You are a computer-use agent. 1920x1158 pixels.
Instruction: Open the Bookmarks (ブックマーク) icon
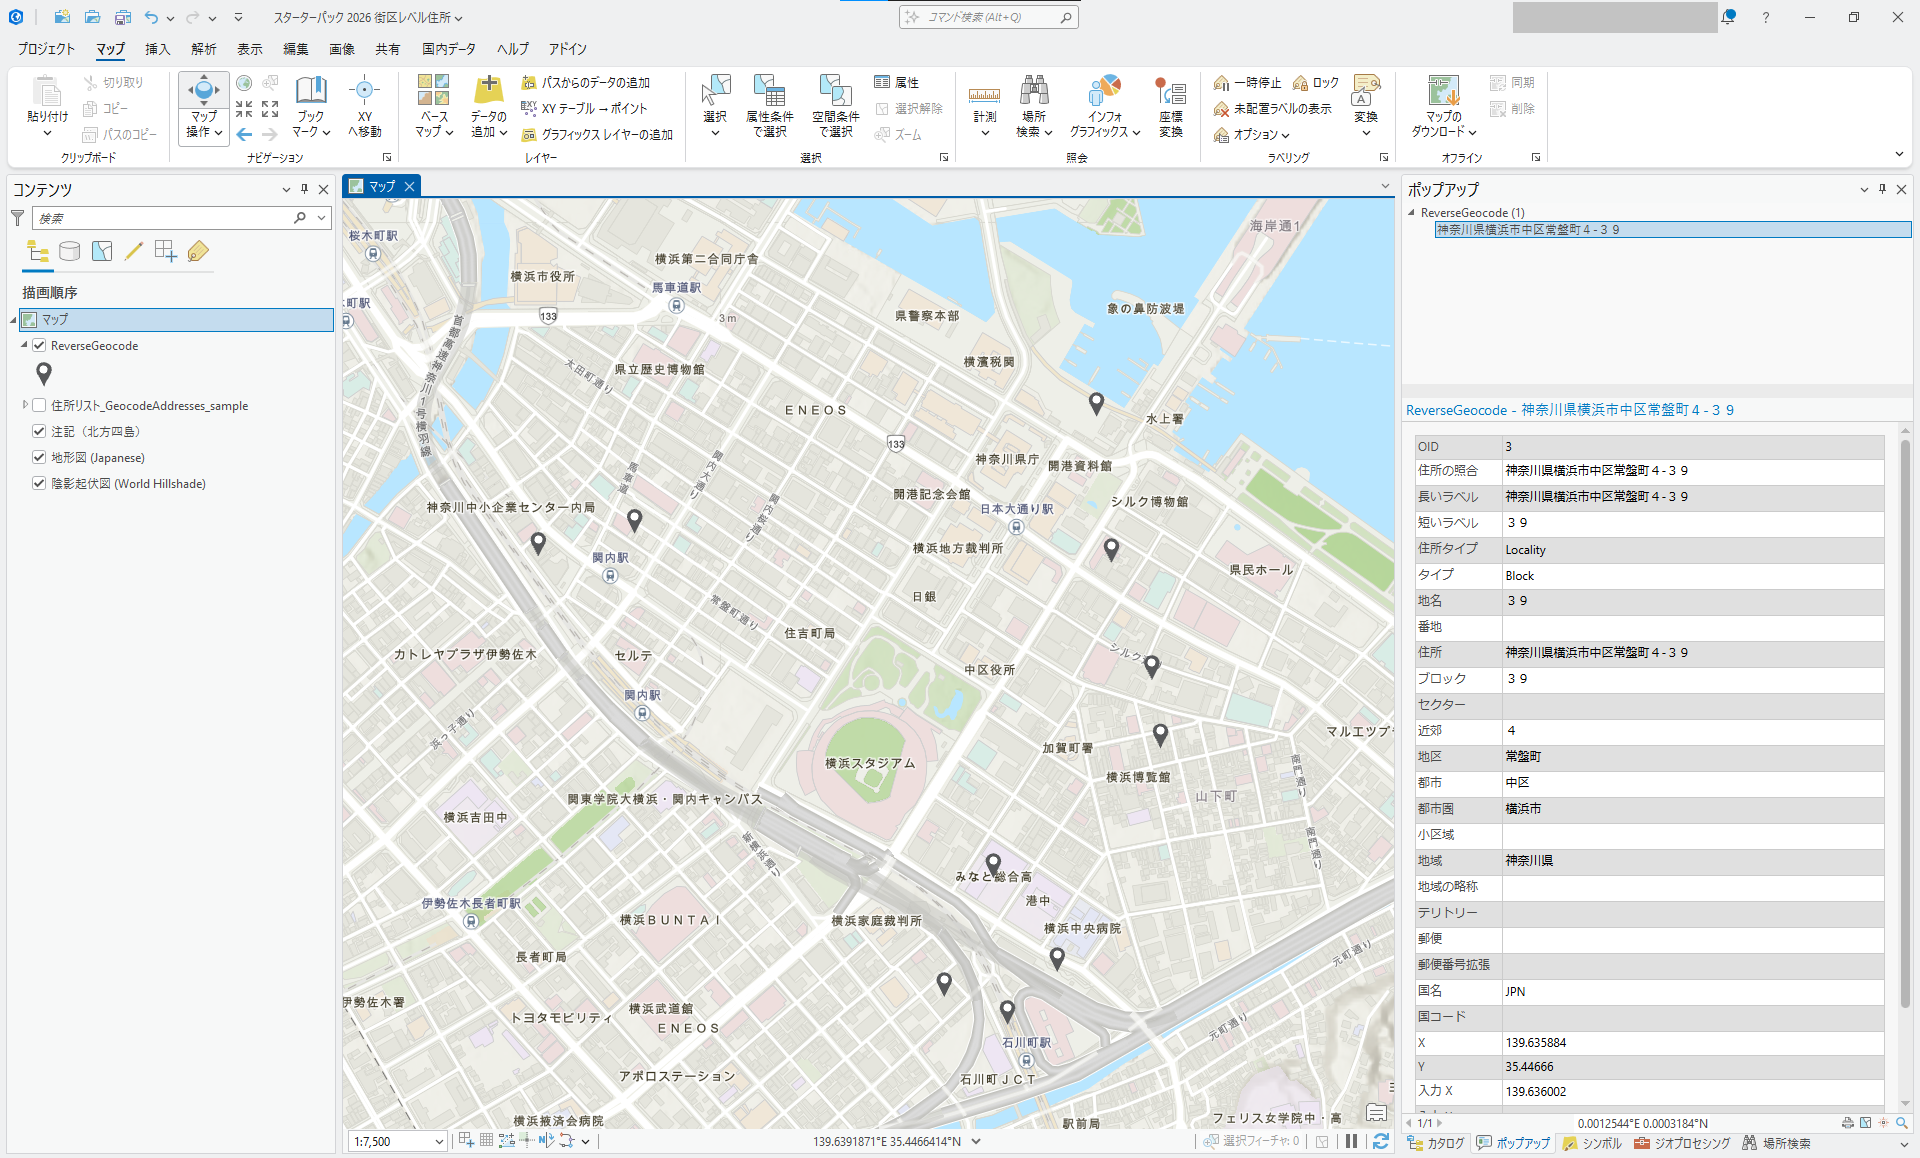pos(311,91)
